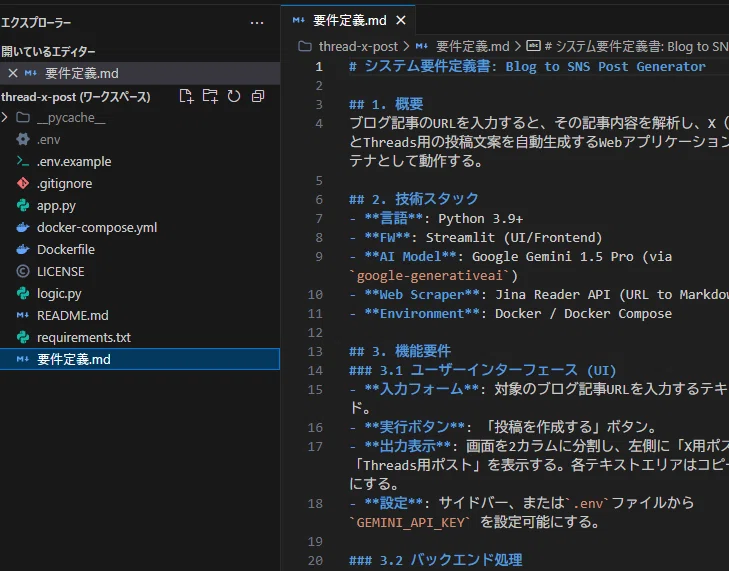The image size is (729, 571).
Task: Collapse all folders in explorer icon
Action: tap(258, 96)
